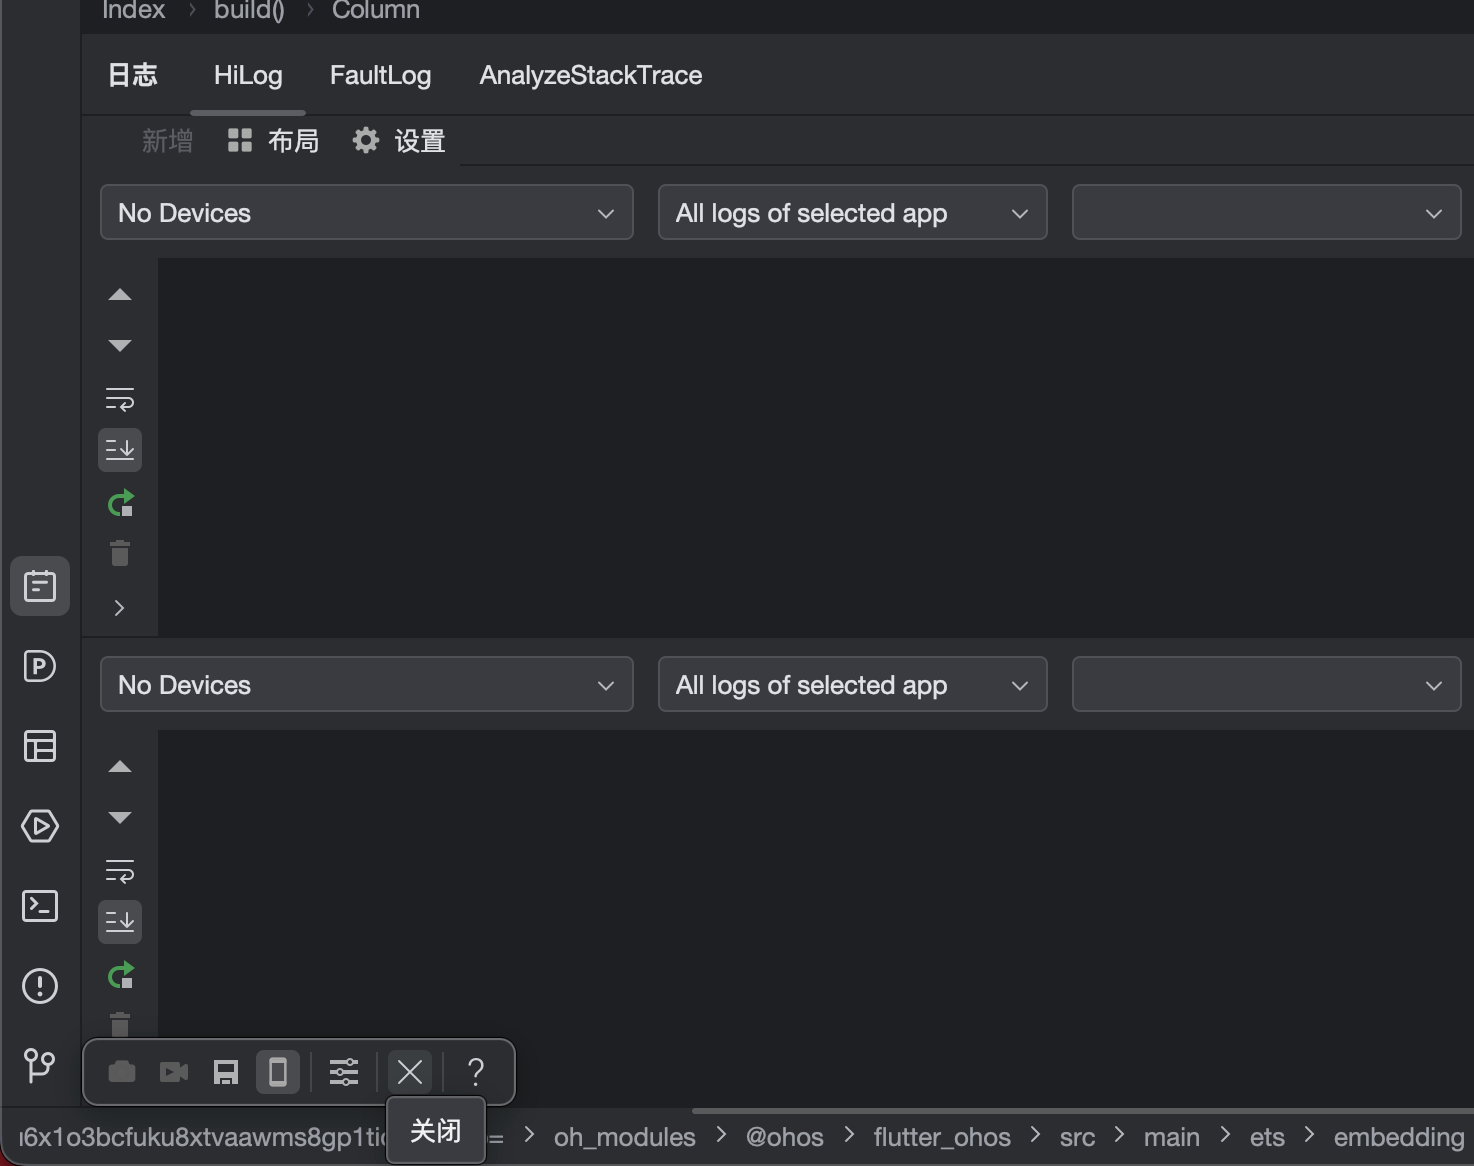Click the green restart icon in top panel
1474x1166 pixels.
coord(120,503)
